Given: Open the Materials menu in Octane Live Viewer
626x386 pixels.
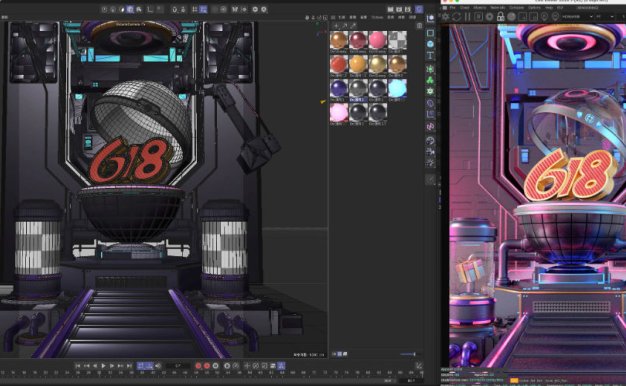Looking at the screenshot, I should click(x=497, y=8).
